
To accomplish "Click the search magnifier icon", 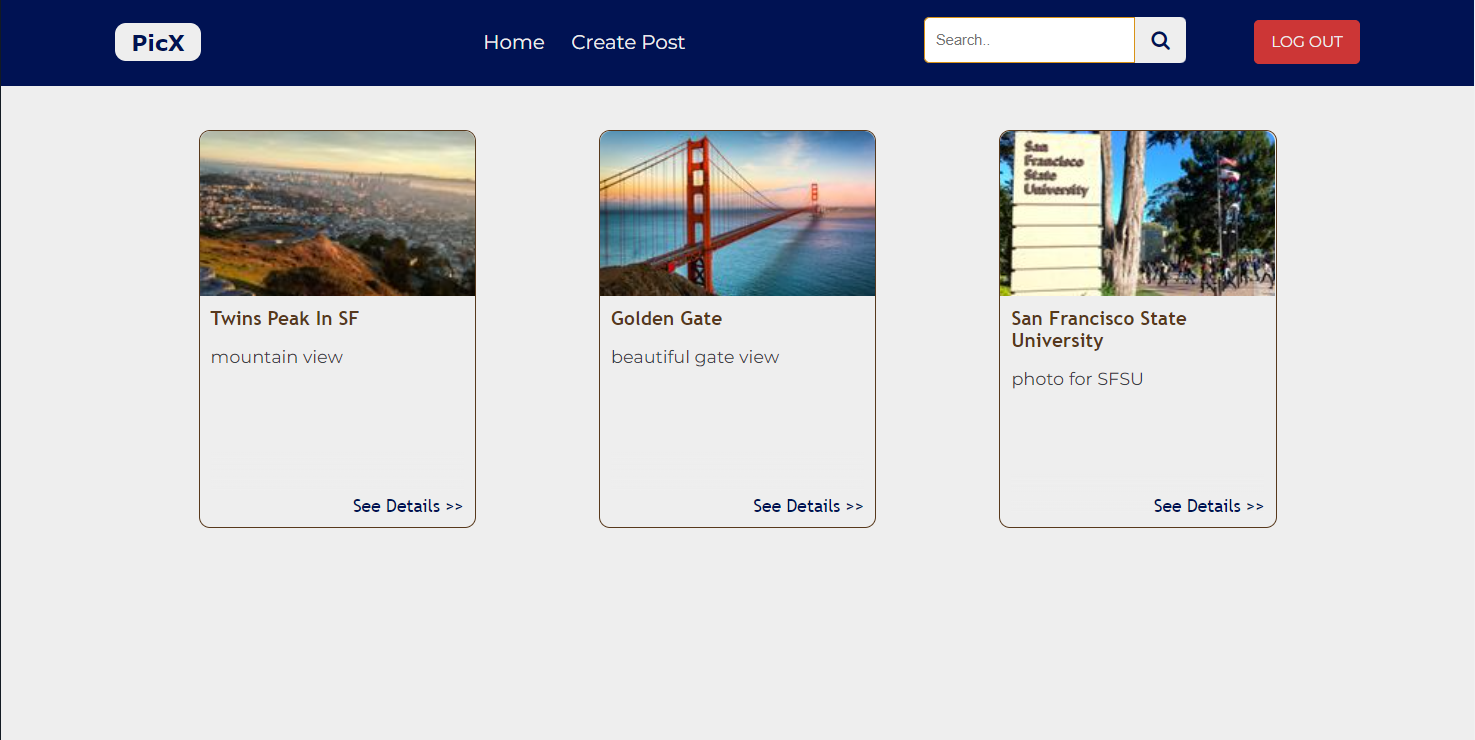I will 1159,40.
